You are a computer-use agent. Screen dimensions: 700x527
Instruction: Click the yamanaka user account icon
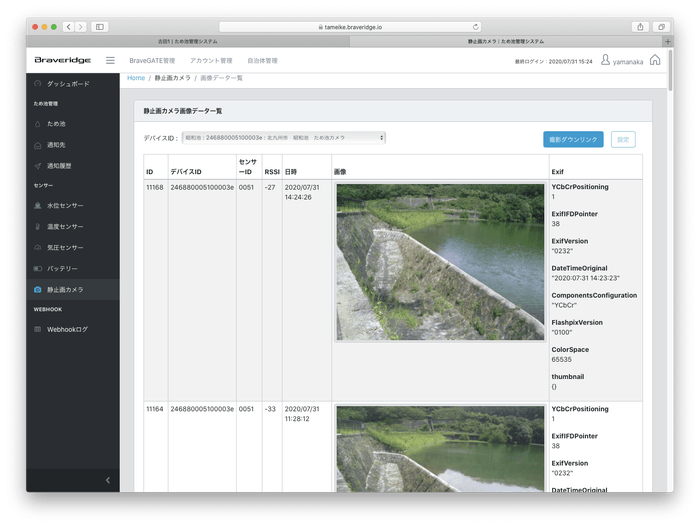[605, 61]
